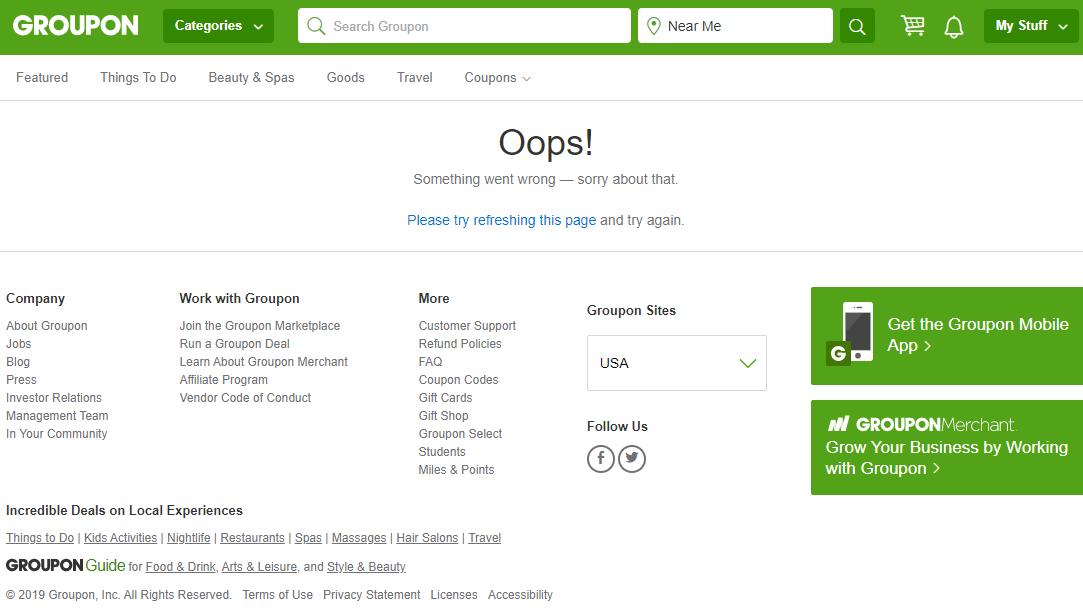Open the Spas footer link
Screen dimensions: 1083x616
coord(308,538)
